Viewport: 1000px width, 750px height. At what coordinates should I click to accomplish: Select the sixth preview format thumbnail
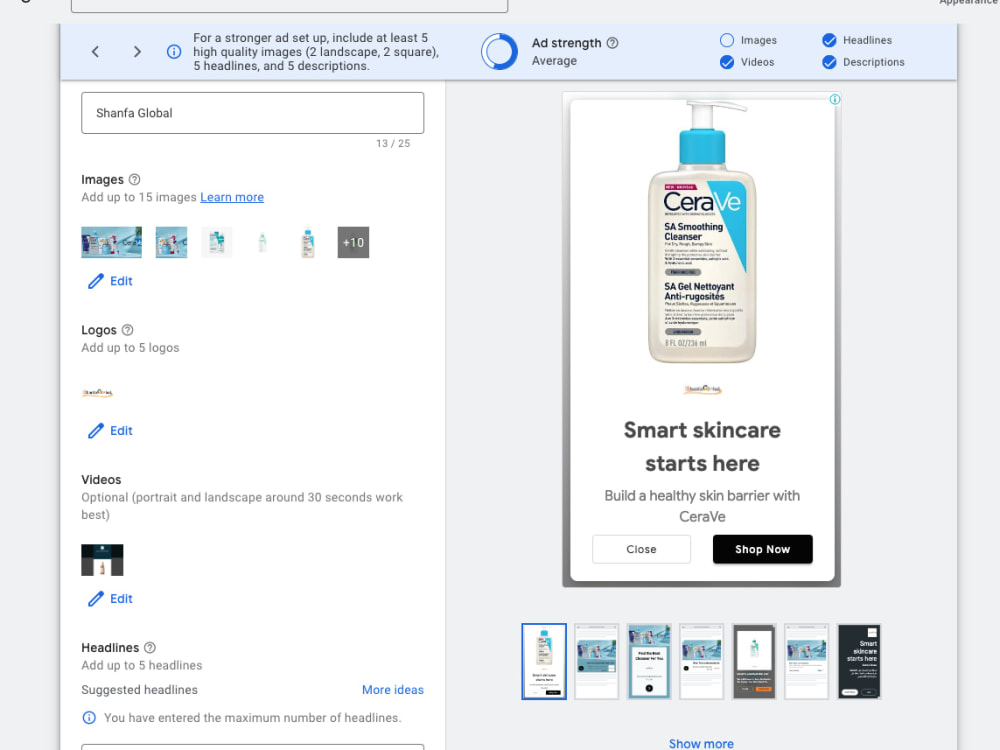pos(807,661)
